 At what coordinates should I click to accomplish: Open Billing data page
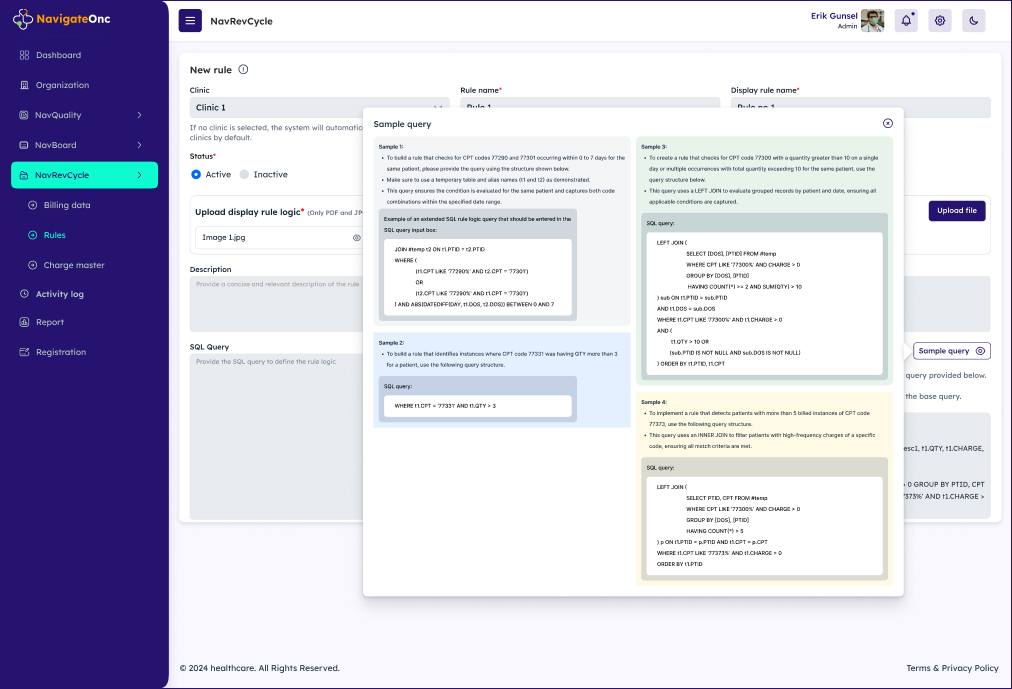click(x=67, y=205)
